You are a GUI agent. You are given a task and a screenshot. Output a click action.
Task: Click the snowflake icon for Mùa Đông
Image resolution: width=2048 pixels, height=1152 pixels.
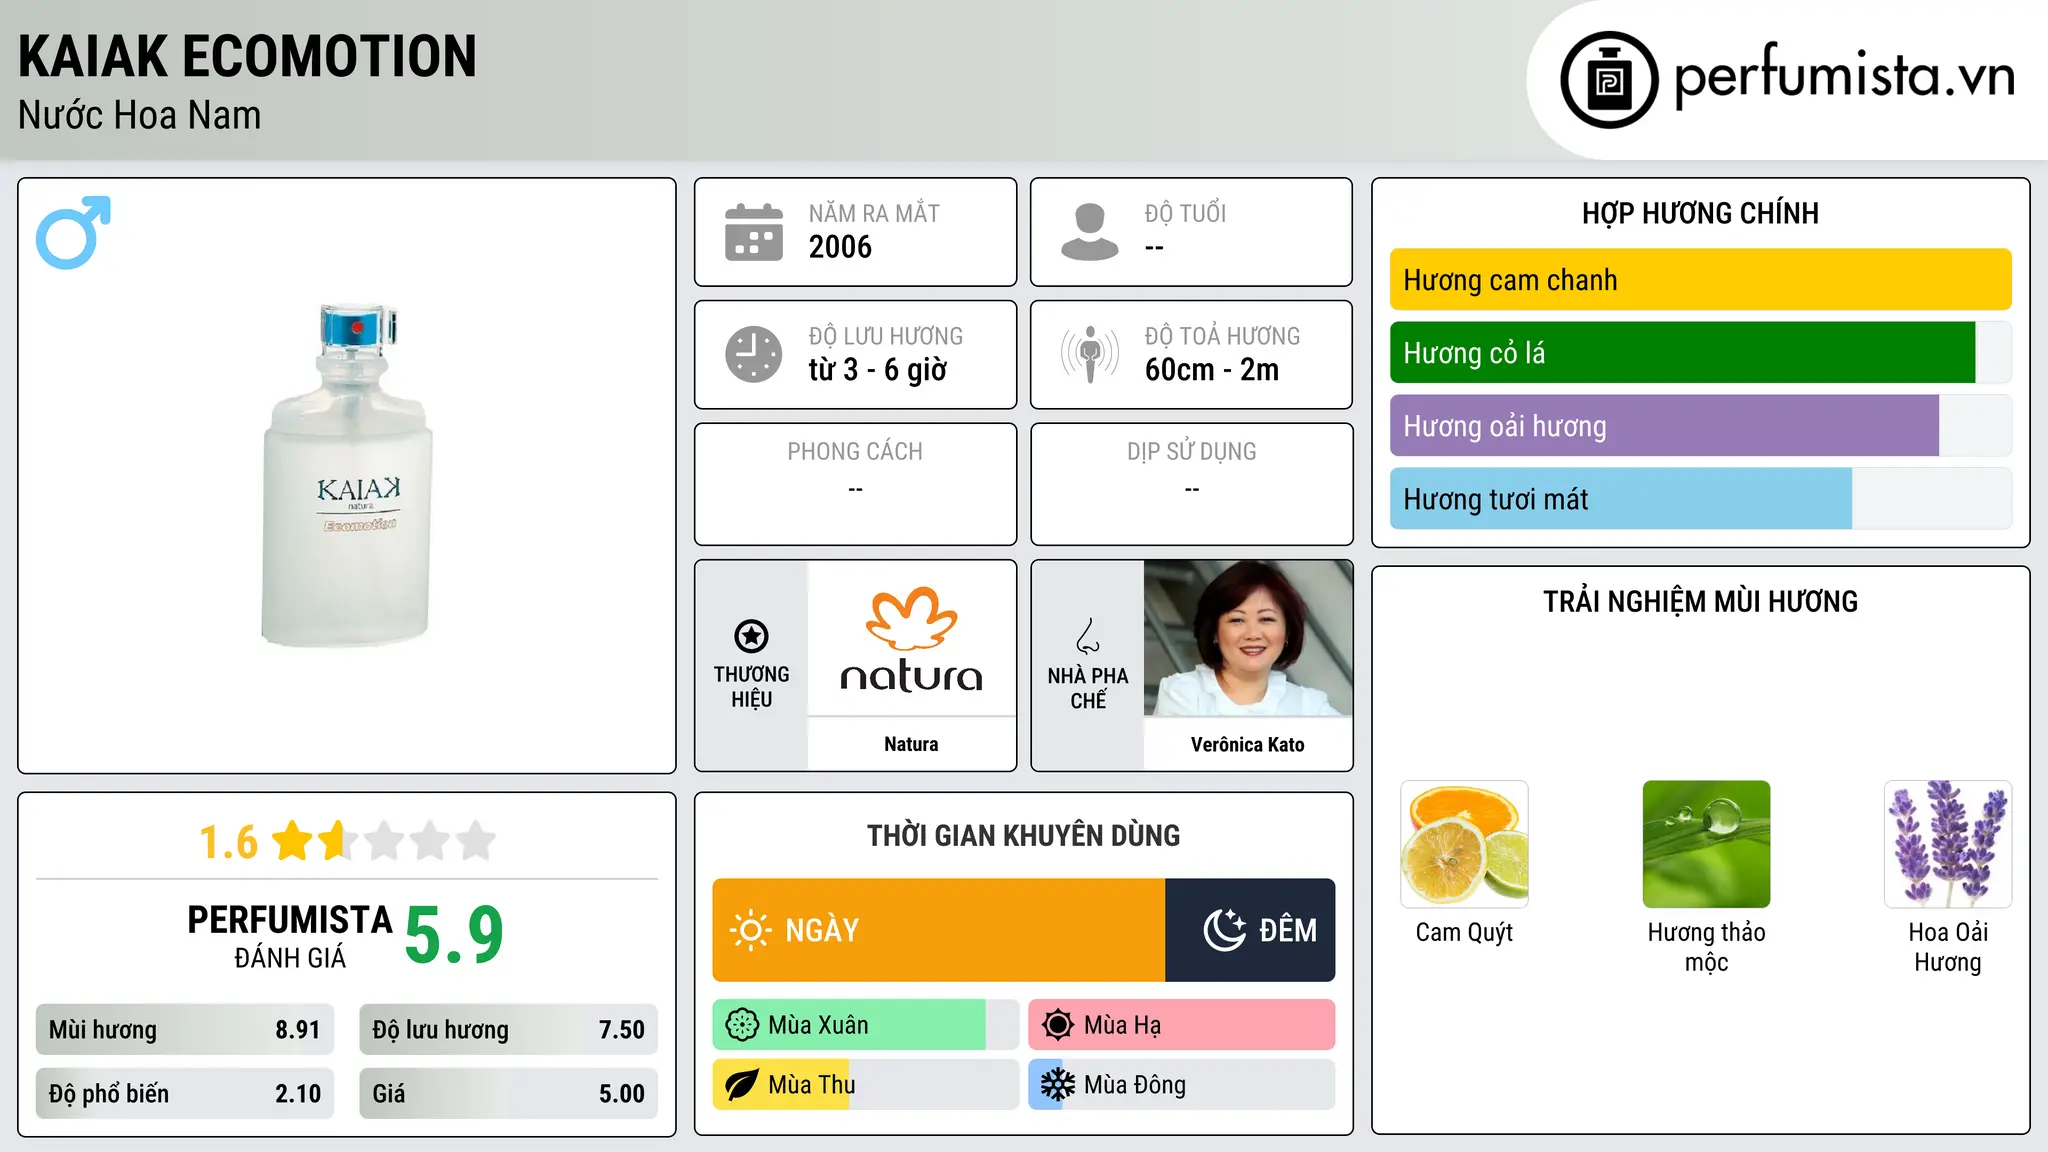1058,1085
